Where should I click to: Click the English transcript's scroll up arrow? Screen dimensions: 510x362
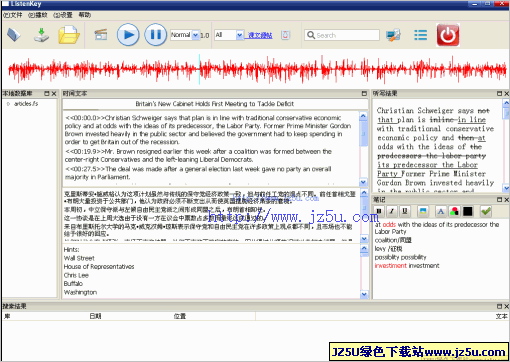pos(363,116)
